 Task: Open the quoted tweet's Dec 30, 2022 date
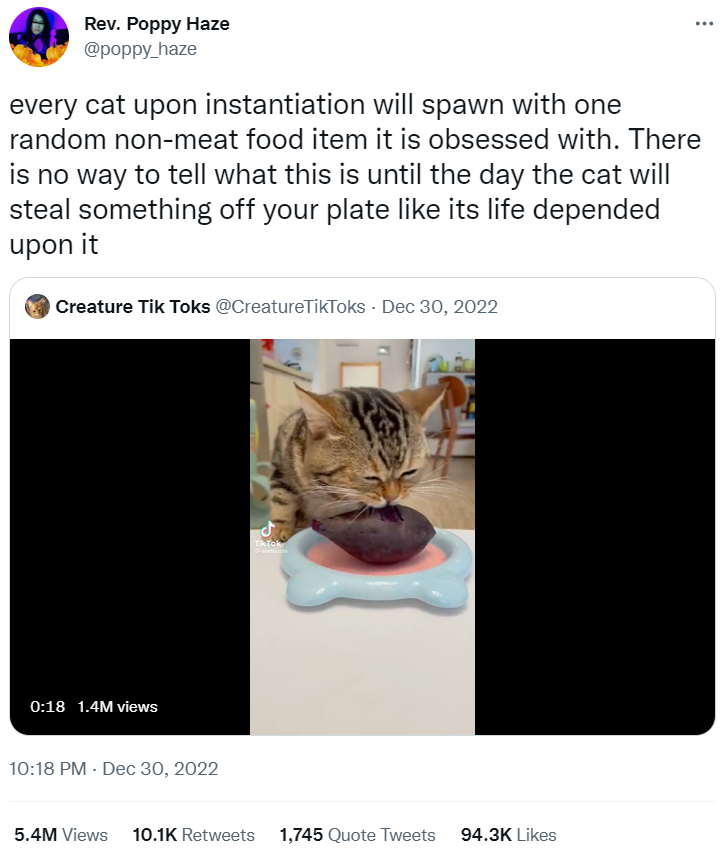click(x=439, y=307)
